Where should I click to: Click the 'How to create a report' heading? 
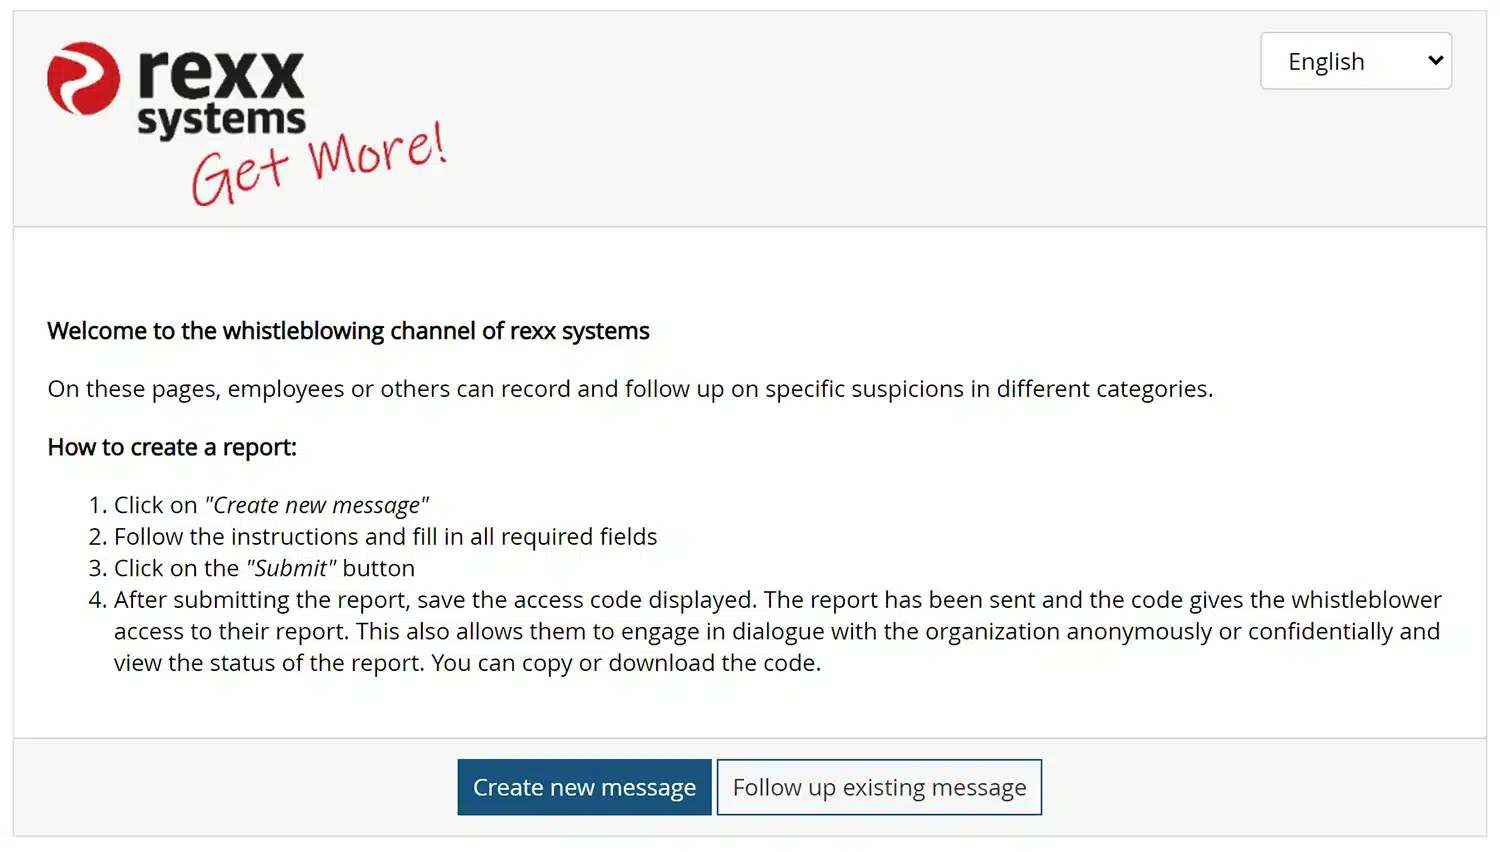click(171, 447)
